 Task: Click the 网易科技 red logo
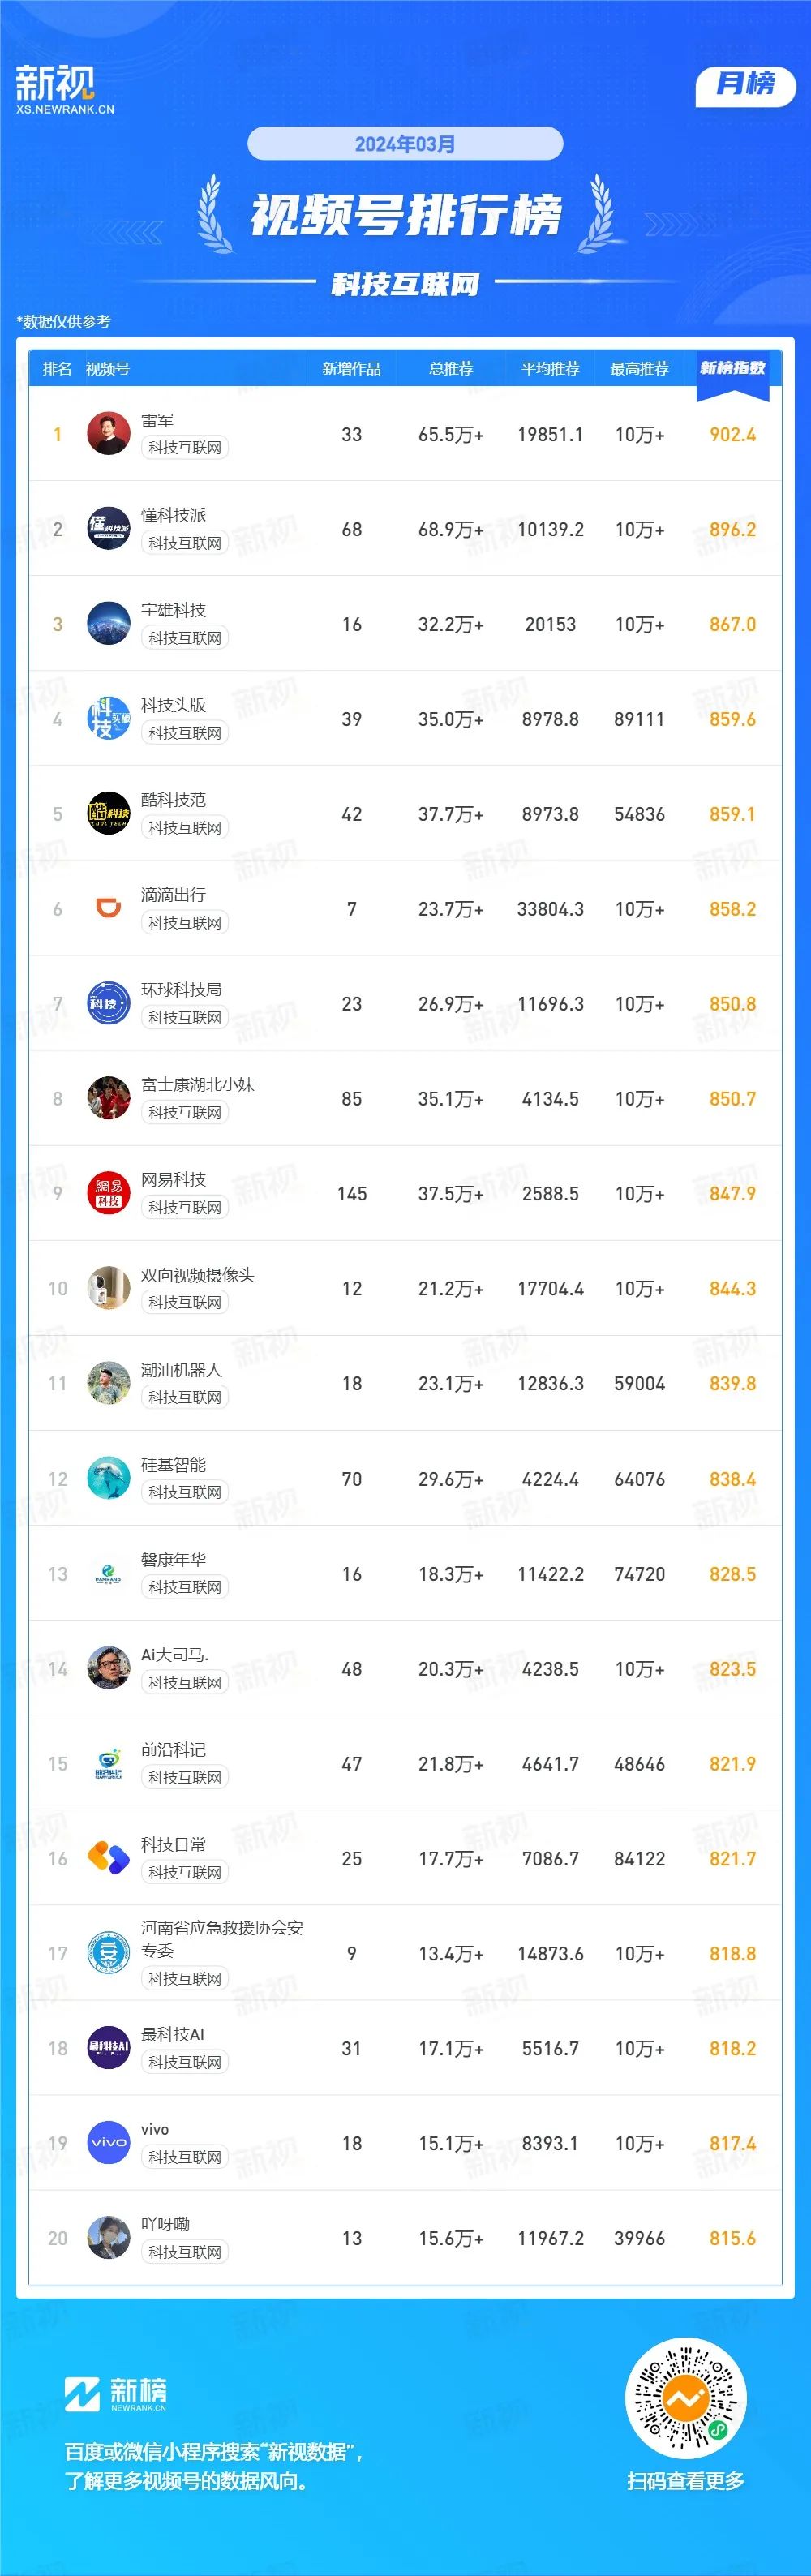tap(108, 1193)
